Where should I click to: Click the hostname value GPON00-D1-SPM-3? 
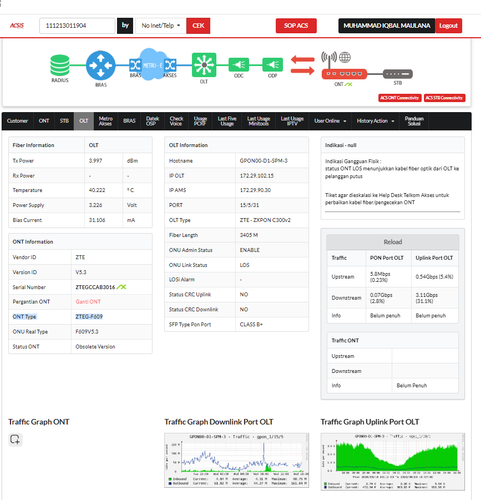click(263, 161)
